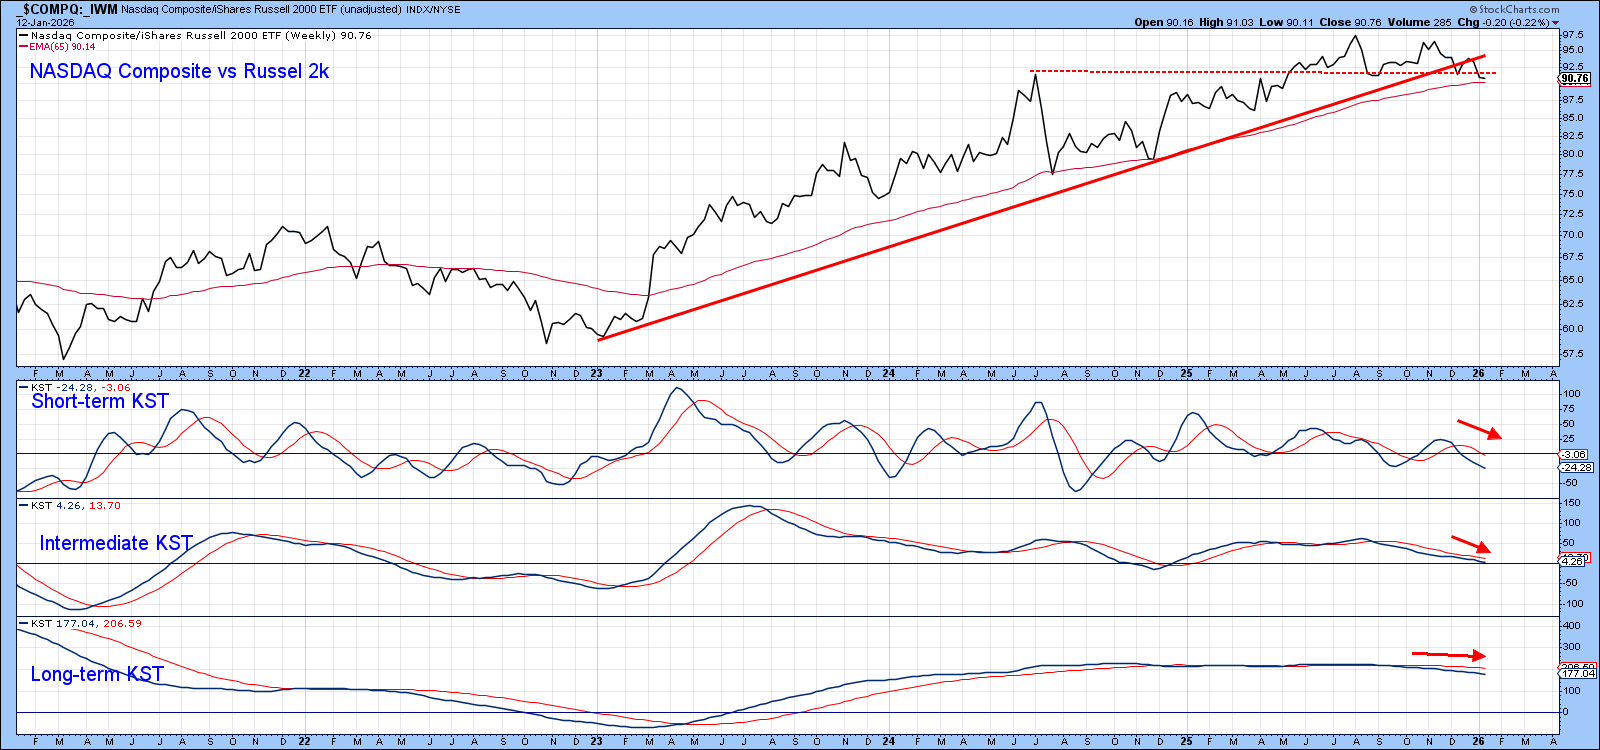Click the red EMA(65) line marker in legend

[24, 46]
